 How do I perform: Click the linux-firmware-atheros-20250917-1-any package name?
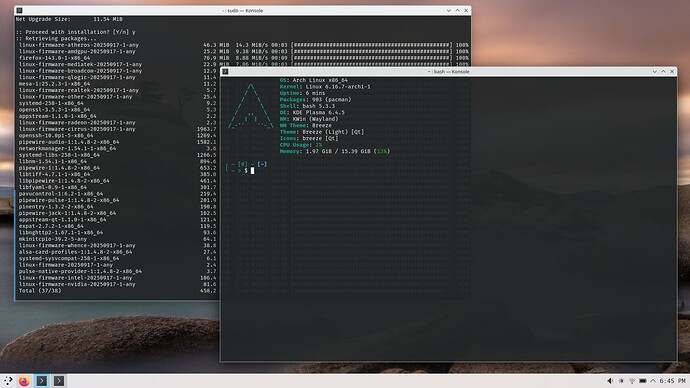tap(79, 45)
